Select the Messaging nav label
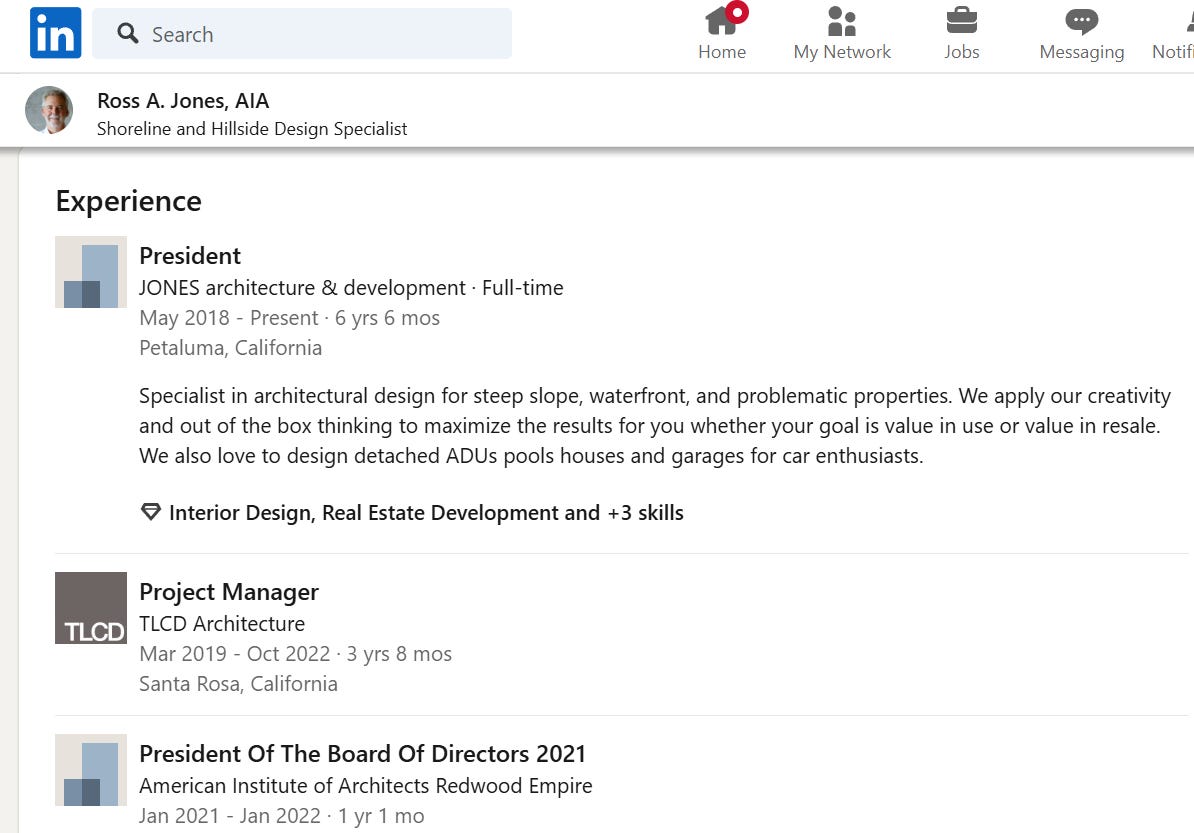The height and width of the screenshot is (833, 1194). (1081, 53)
